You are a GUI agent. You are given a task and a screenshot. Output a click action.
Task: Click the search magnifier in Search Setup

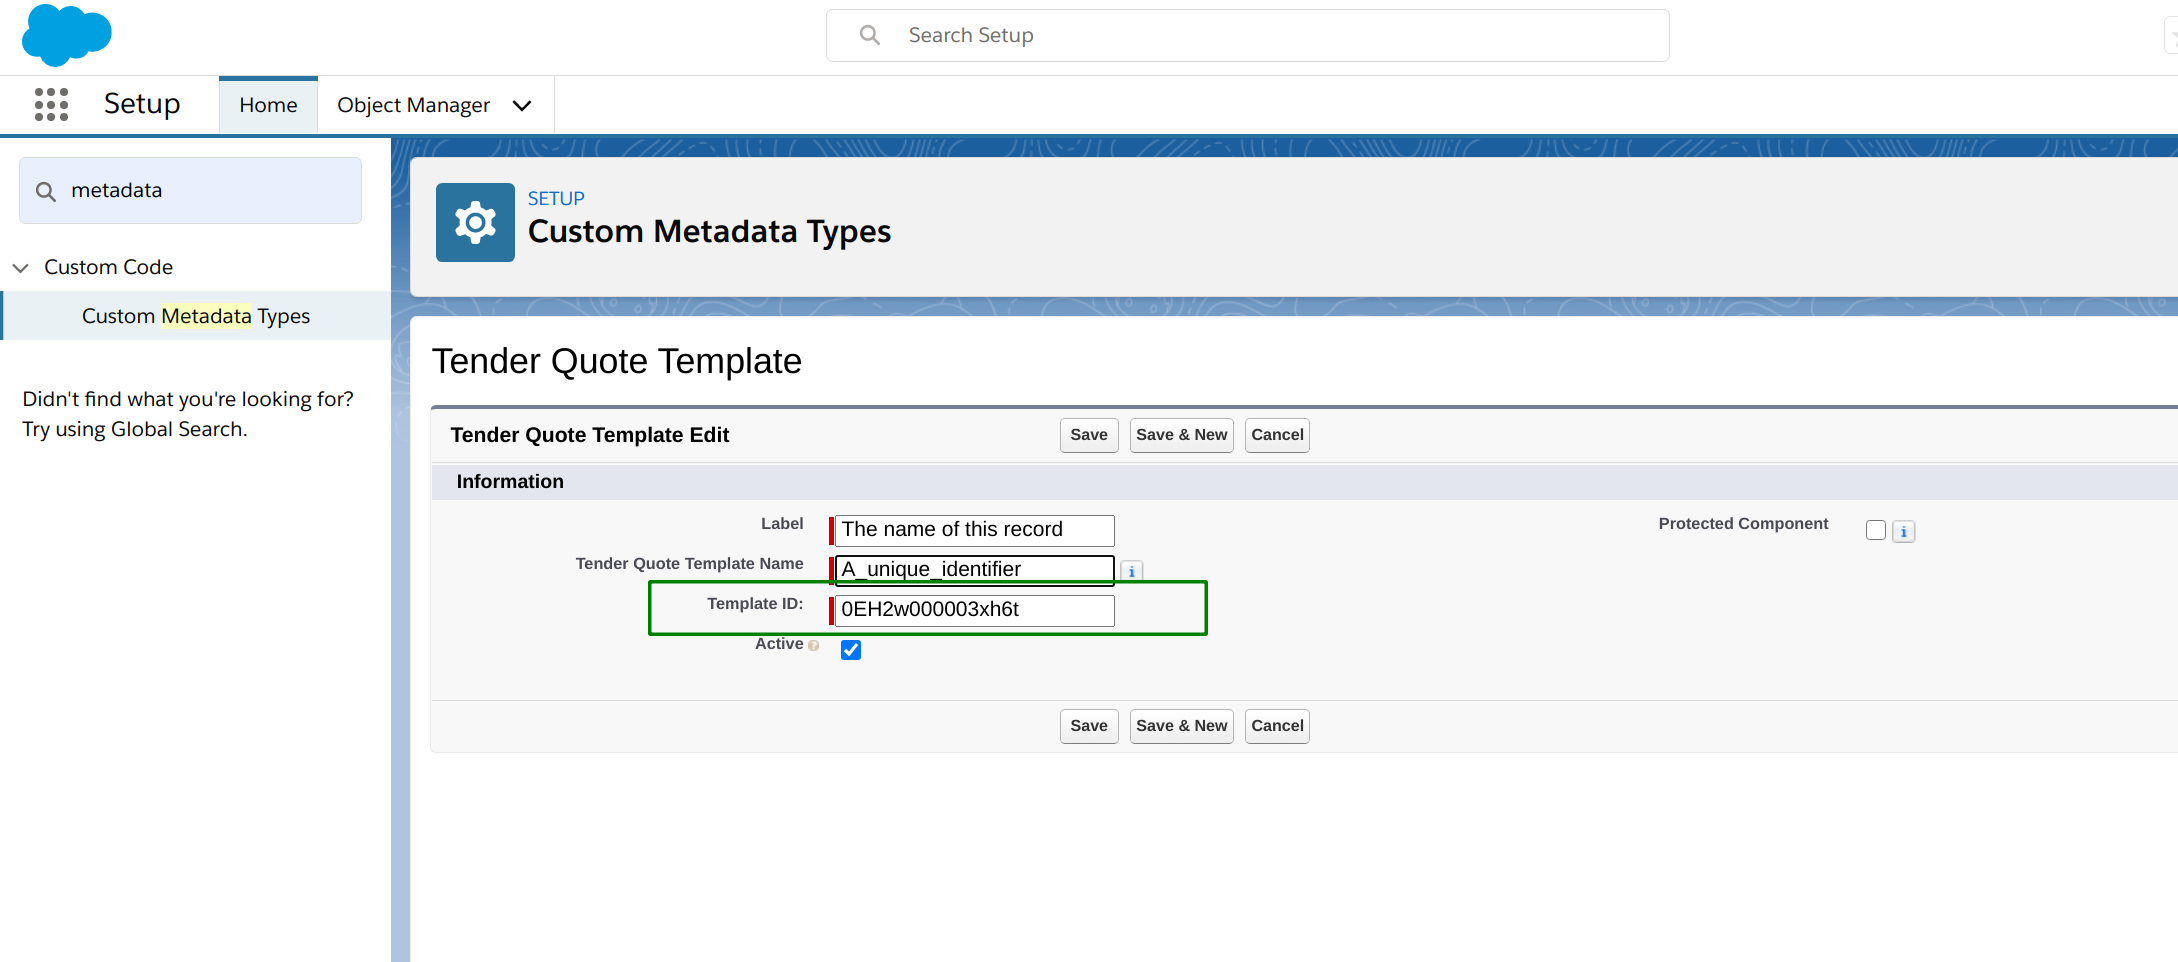[870, 35]
